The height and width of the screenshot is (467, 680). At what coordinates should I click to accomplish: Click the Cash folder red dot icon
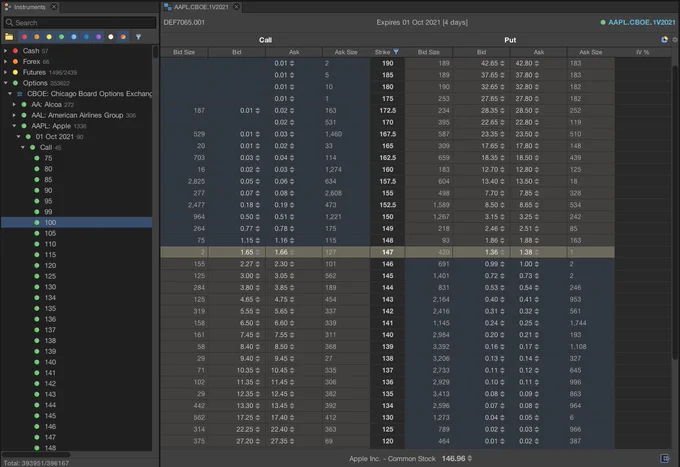15,51
